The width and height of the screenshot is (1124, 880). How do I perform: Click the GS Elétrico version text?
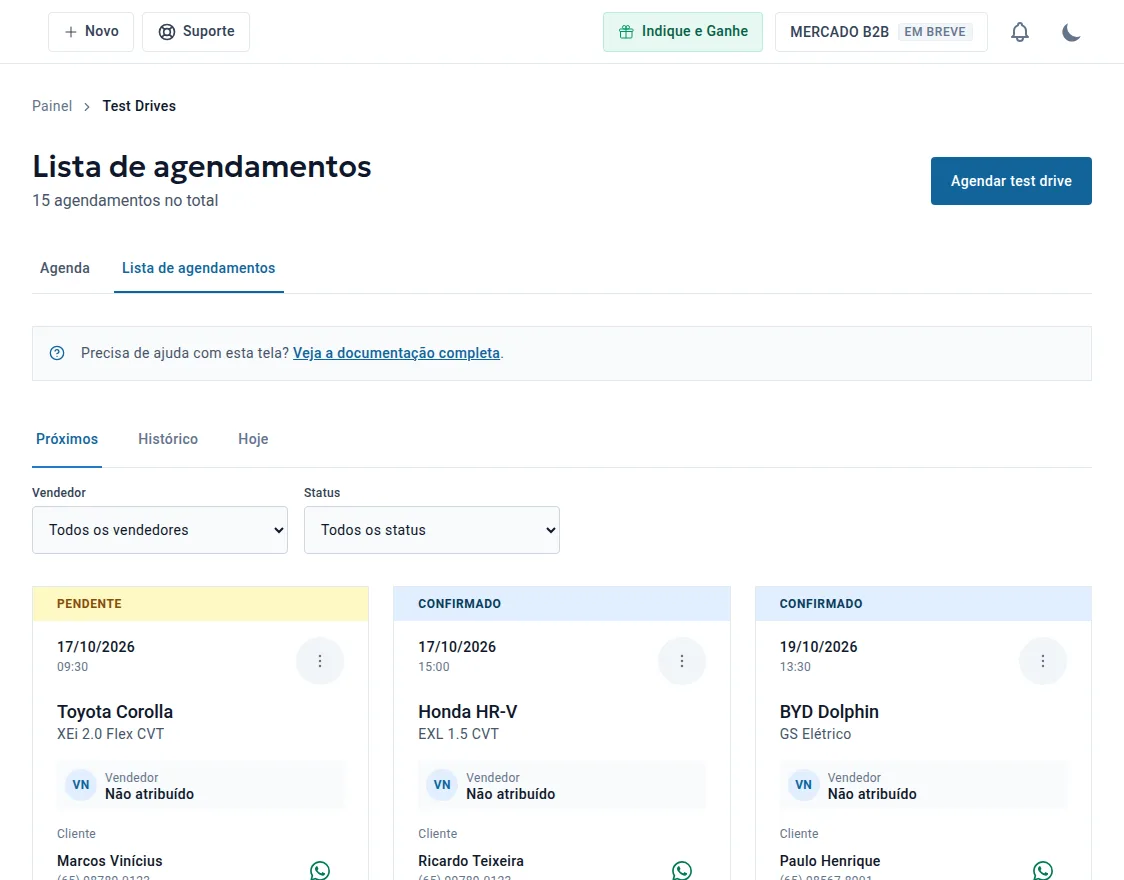coord(815,734)
